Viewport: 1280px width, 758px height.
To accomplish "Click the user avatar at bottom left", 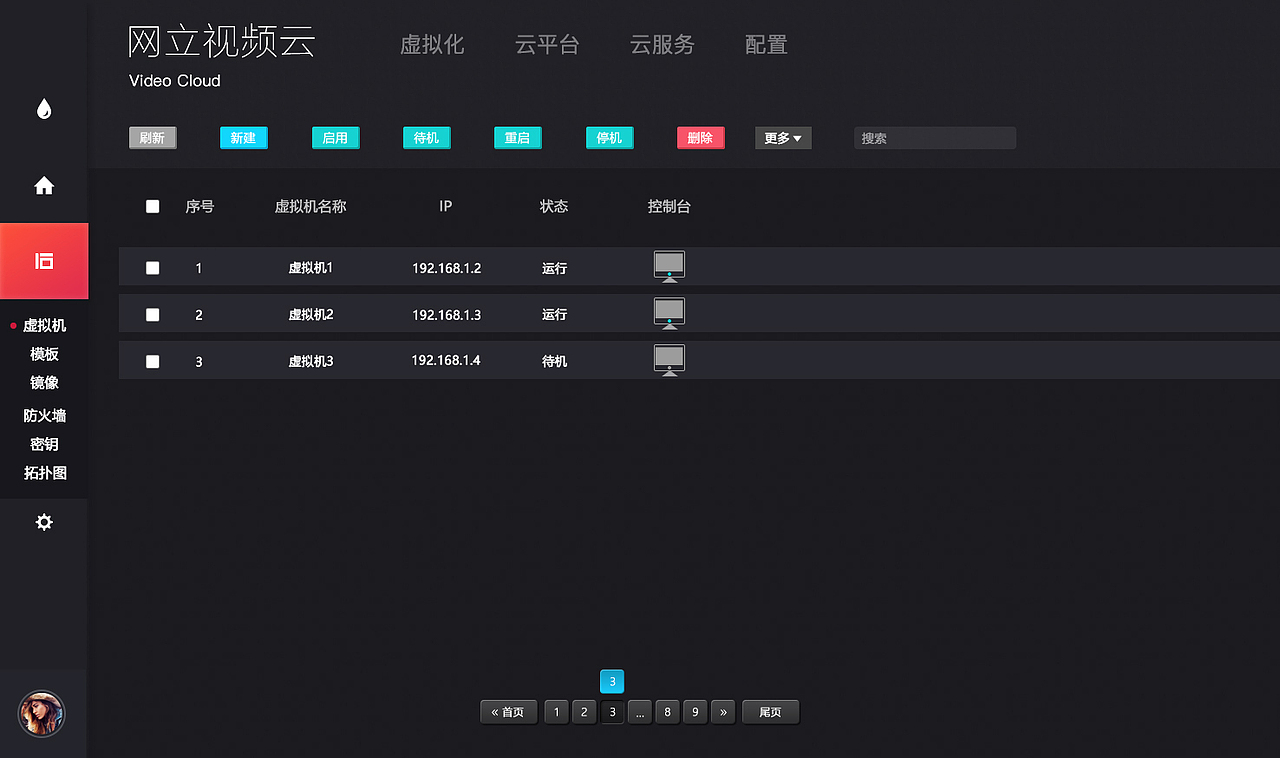I will pos(41,714).
